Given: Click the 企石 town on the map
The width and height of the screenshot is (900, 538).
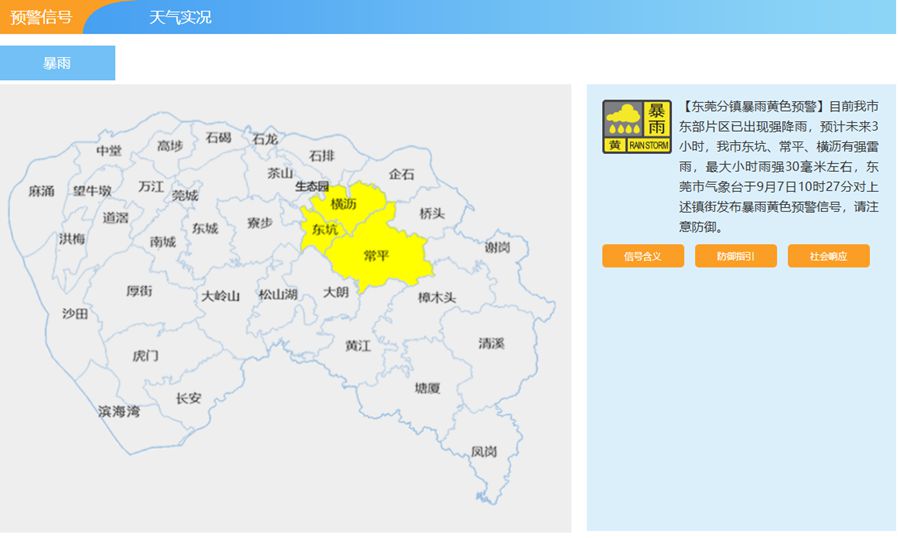Looking at the screenshot, I should [x=401, y=174].
